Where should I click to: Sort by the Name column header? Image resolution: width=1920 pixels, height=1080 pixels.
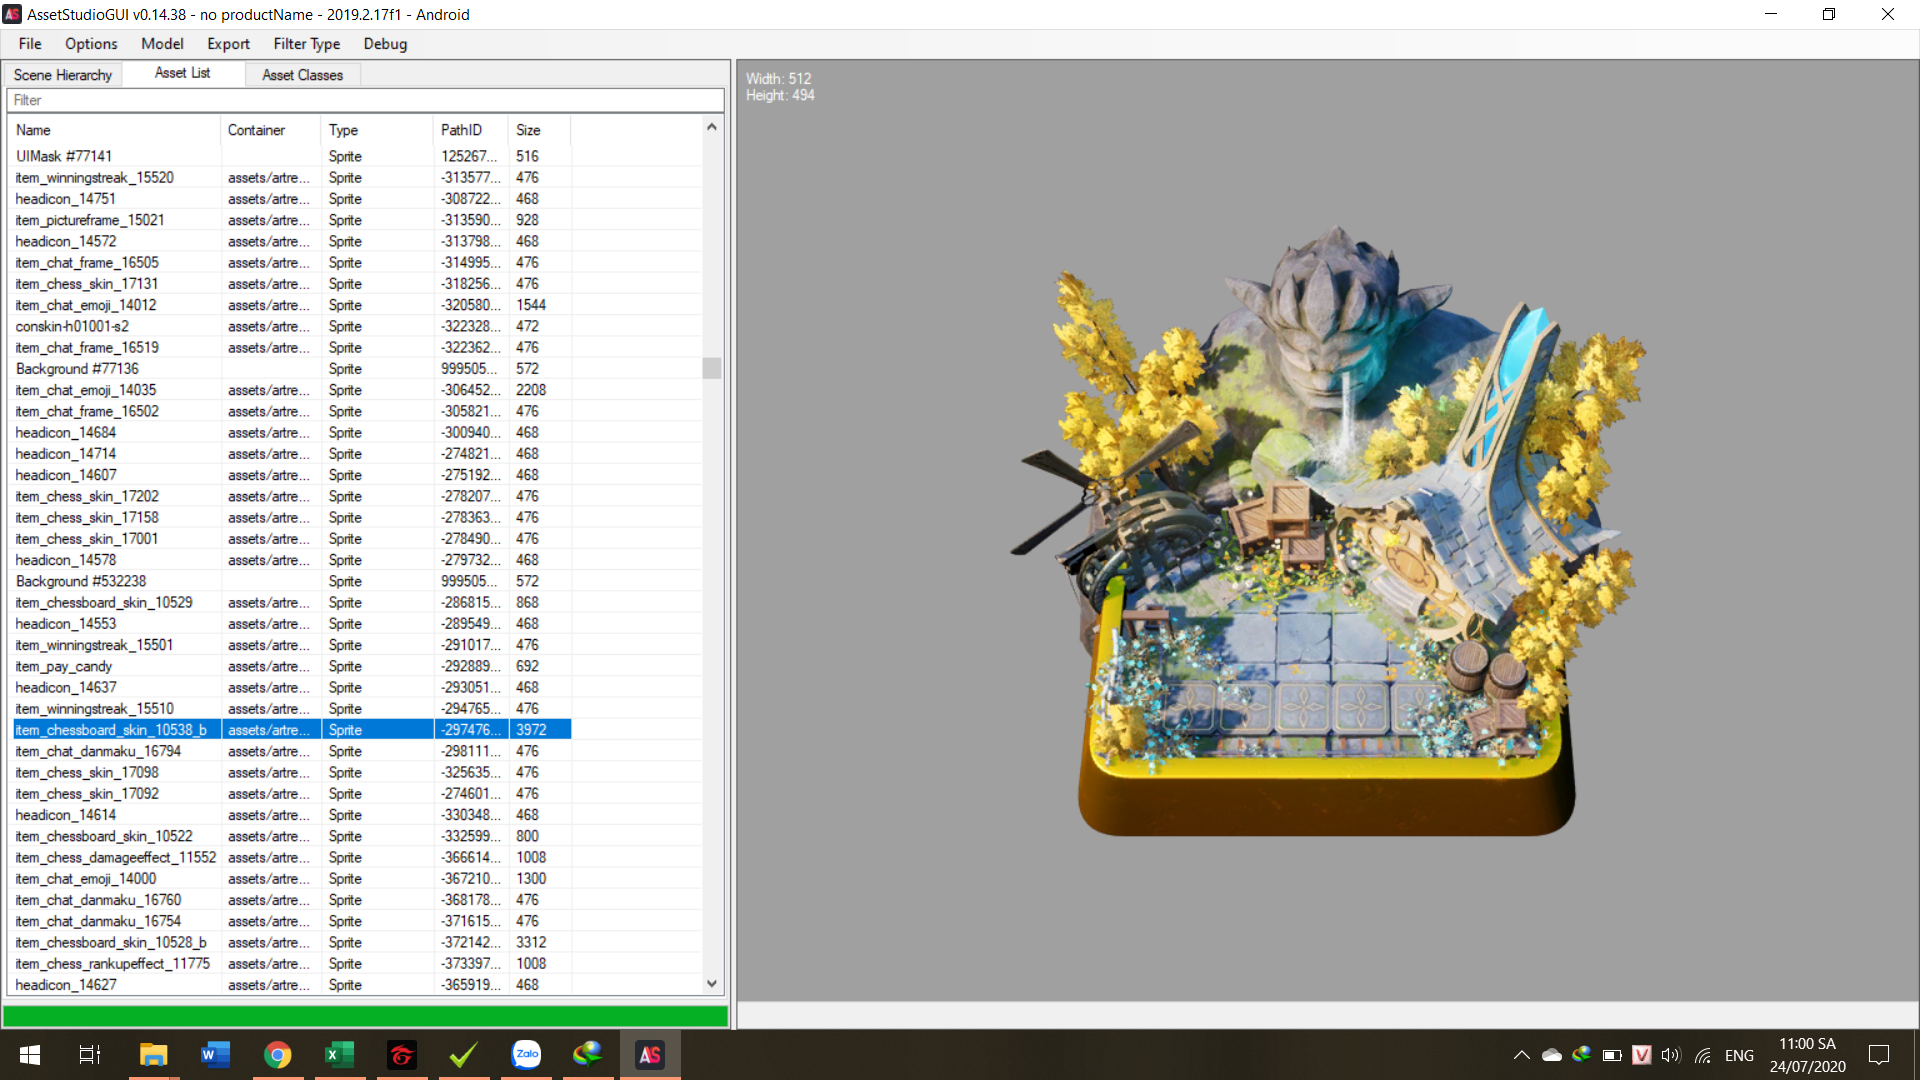click(115, 130)
